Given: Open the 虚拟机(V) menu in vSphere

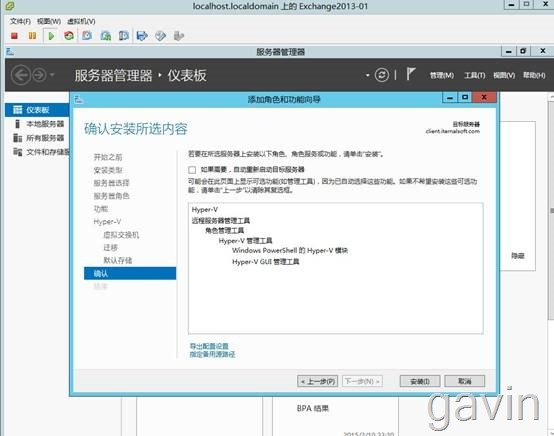Looking at the screenshot, I should (81, 21).
